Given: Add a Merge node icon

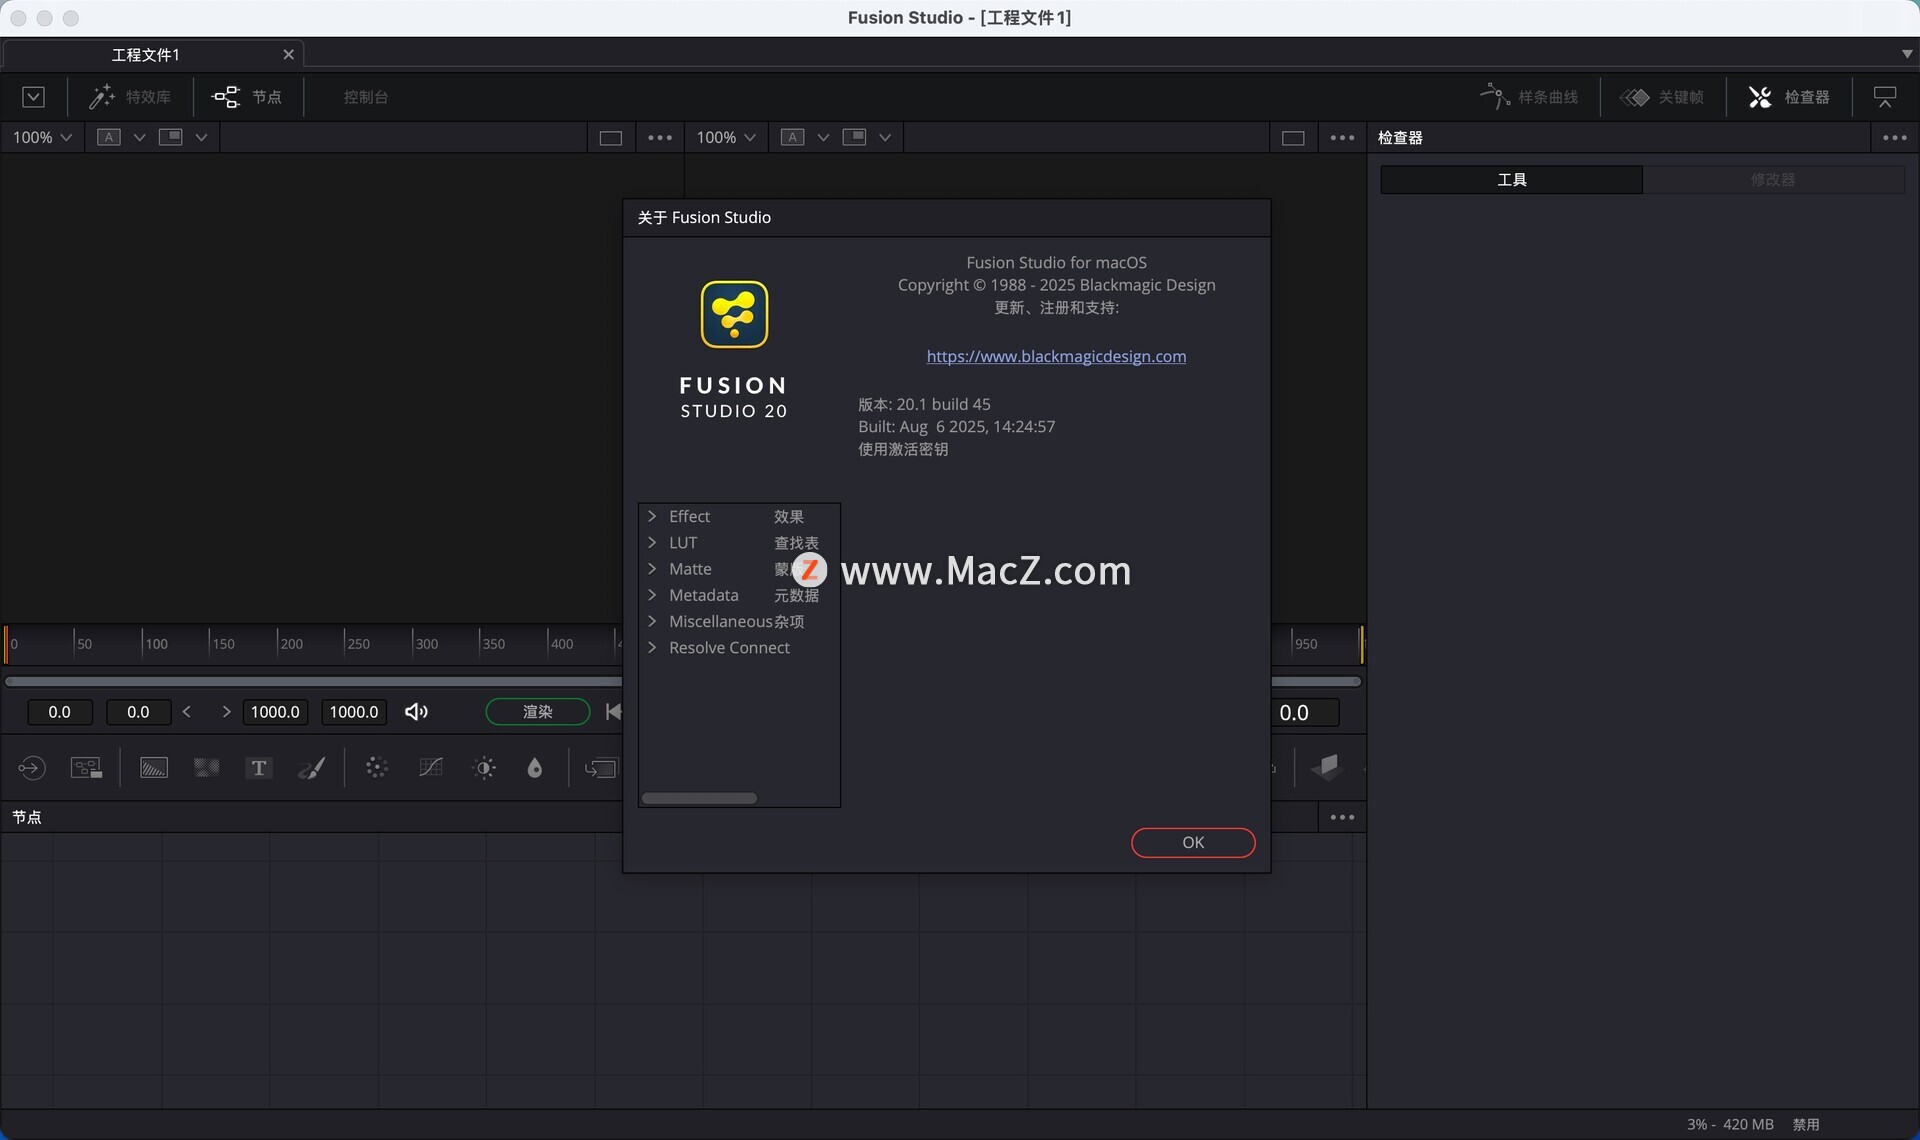Looking at the screenshot, I should 601,768.
